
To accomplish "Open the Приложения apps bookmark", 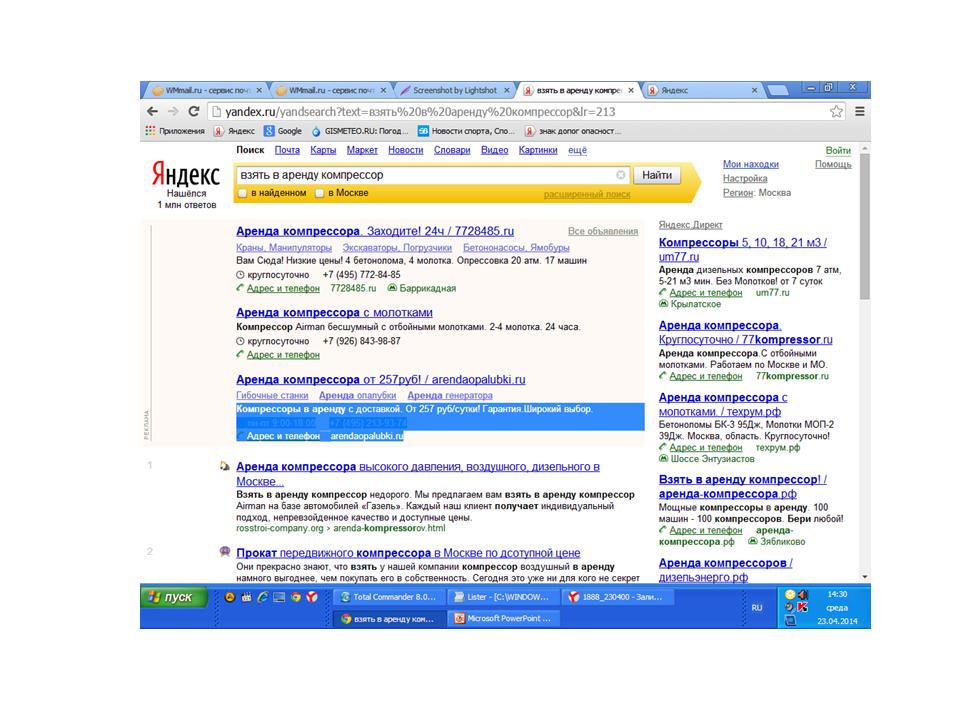I will point(175,131).
